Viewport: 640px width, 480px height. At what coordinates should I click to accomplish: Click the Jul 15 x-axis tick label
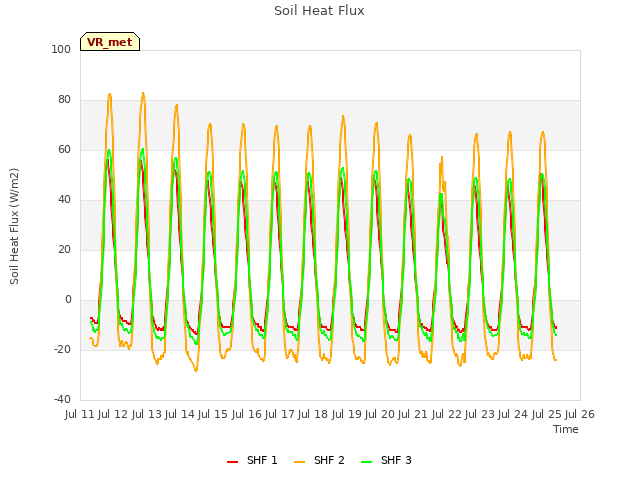pyautogui.click(x=213, y=414)
